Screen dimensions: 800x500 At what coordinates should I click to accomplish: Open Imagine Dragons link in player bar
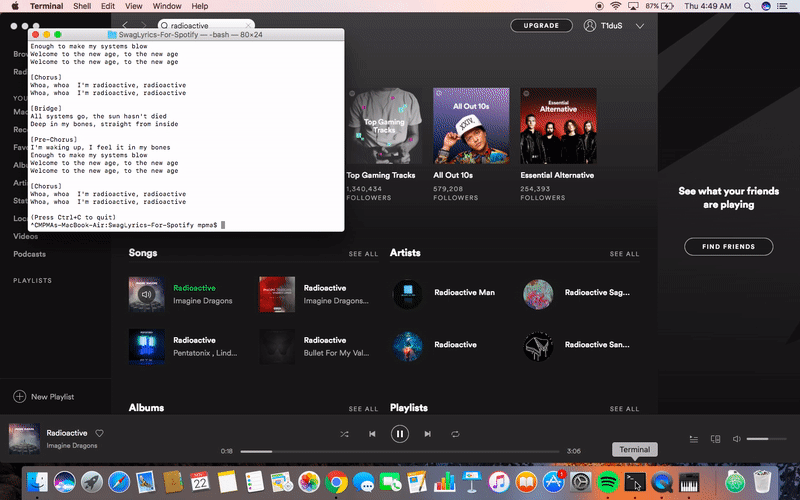[71, 445]
